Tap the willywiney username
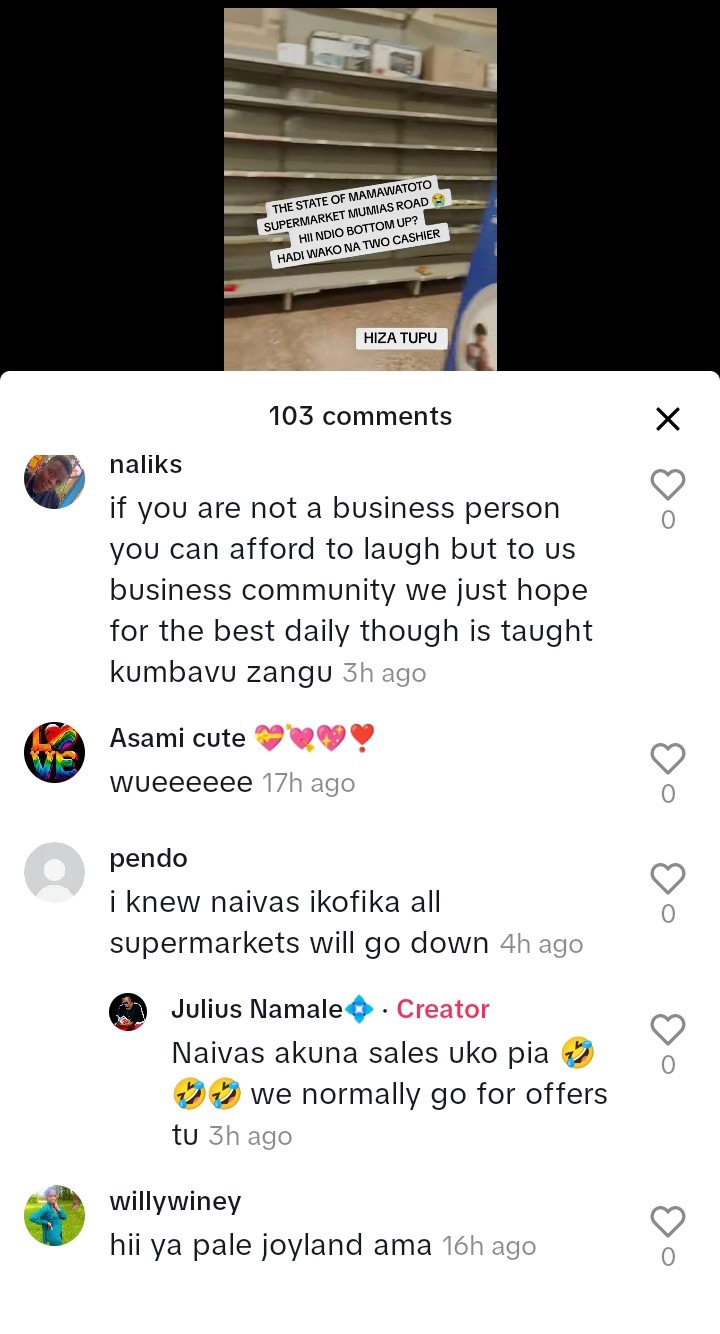 point(175,1201)
